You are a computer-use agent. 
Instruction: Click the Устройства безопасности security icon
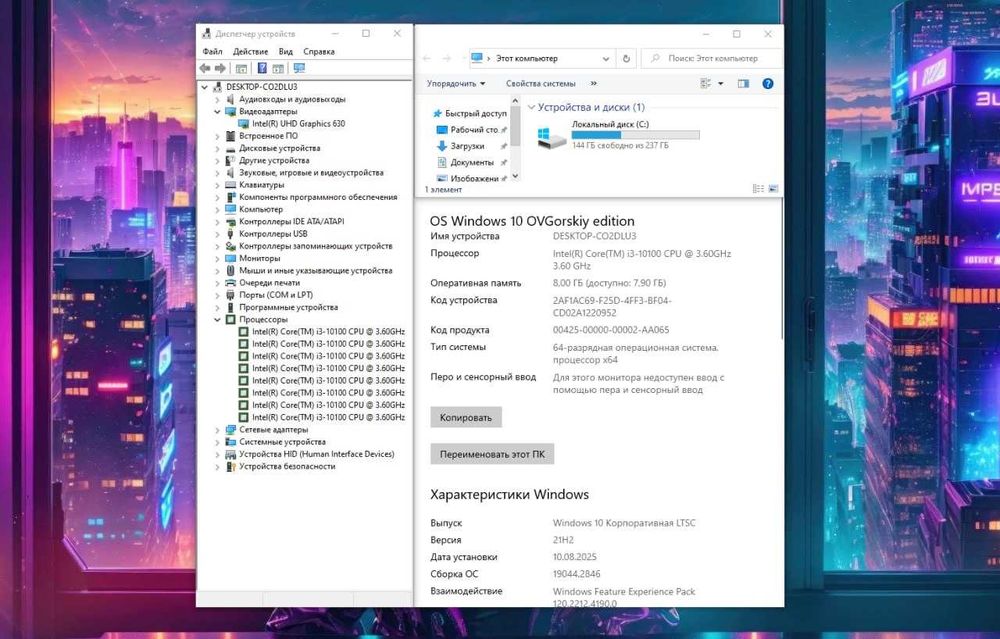pyautogui.click(x=231, y=466)
